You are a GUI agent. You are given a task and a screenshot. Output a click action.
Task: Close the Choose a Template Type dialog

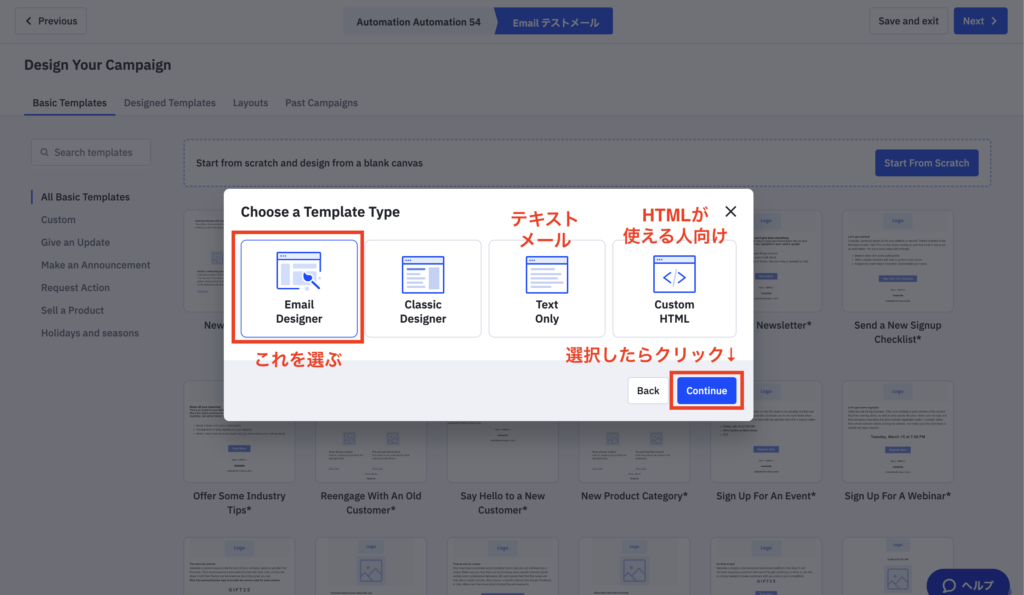click(731, 211)
